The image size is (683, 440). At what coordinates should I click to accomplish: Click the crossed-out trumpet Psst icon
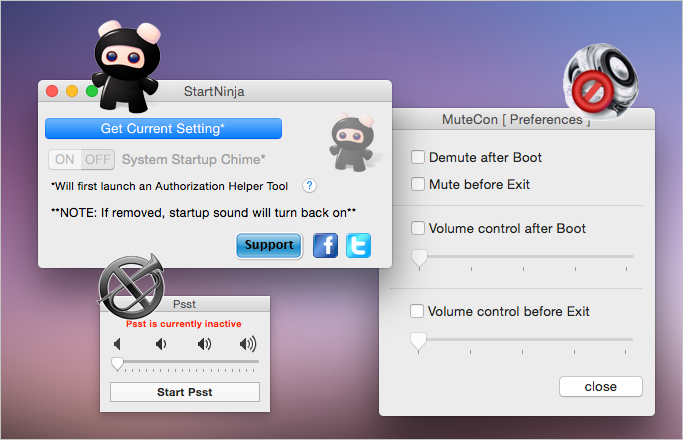pyautogui.click(x=132, y=286)
